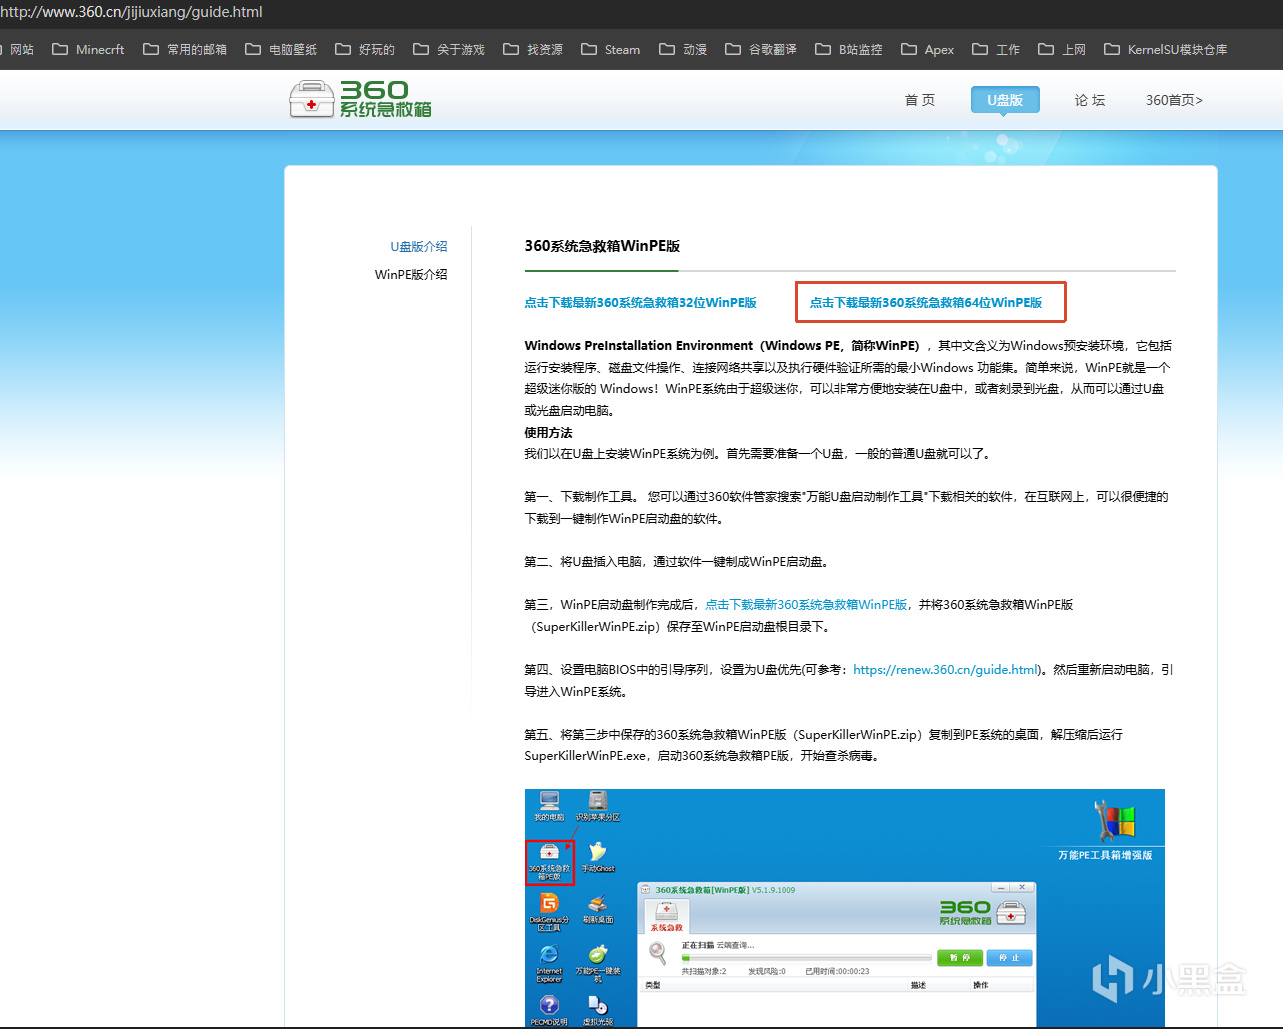Open the 上网 bookmark folder
Image resolution: width=1283 pixels, height=1029 pixels.
tap(1062, 49)
